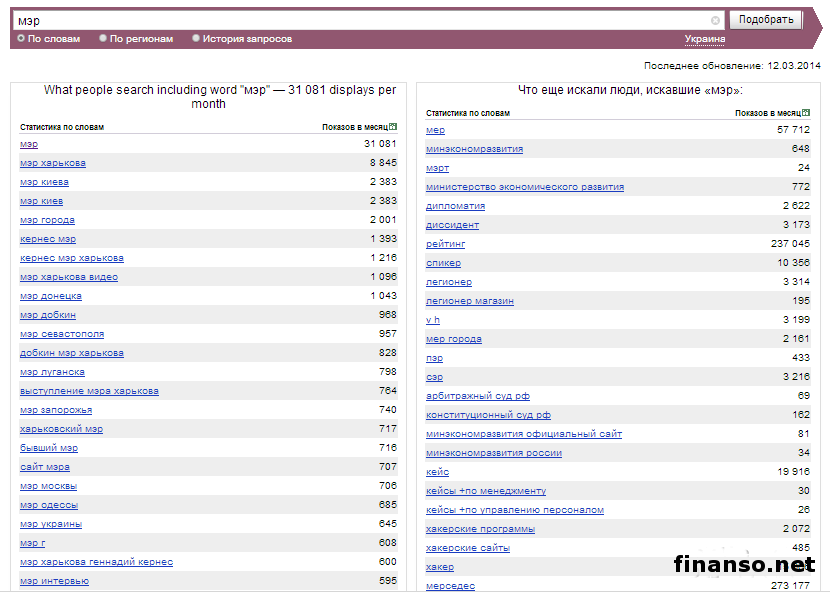830x592 pixels.
Task: Open 'мэр харькова геннадий кернес' link
Action: click(x=96, y=562)
